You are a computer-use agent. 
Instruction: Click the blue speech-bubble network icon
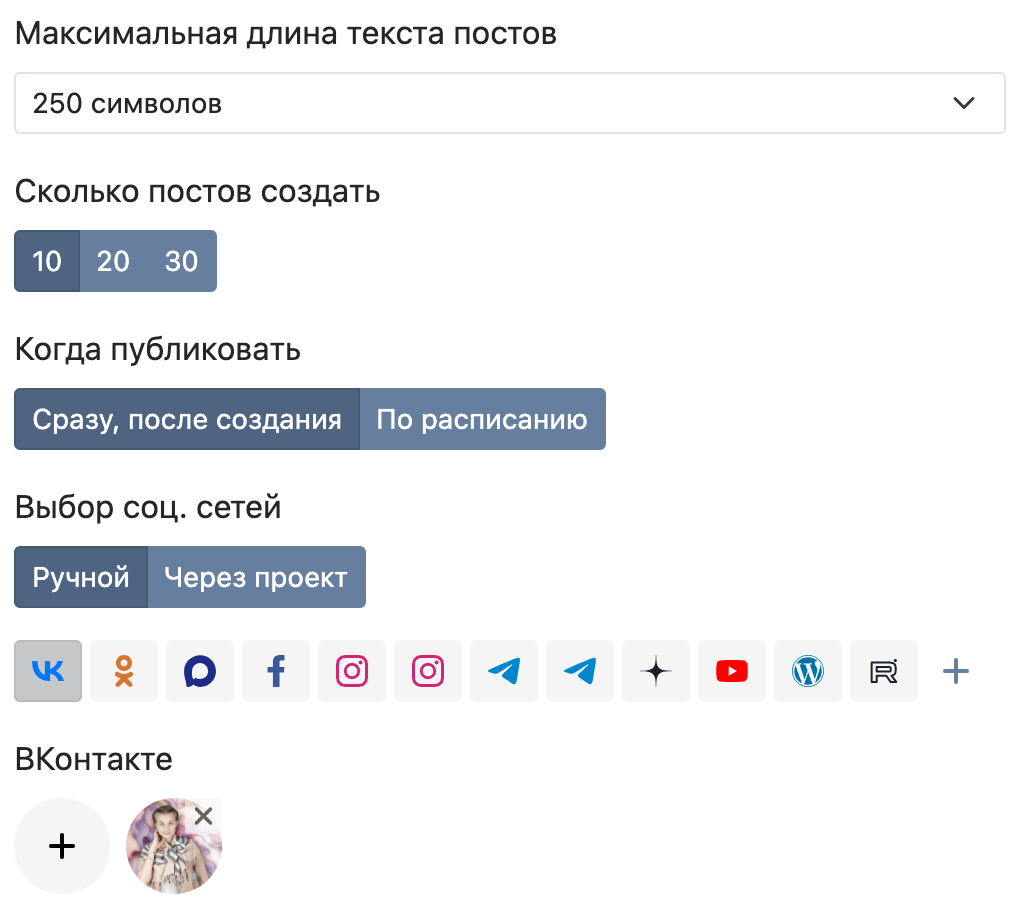click(x=200, y=671)
